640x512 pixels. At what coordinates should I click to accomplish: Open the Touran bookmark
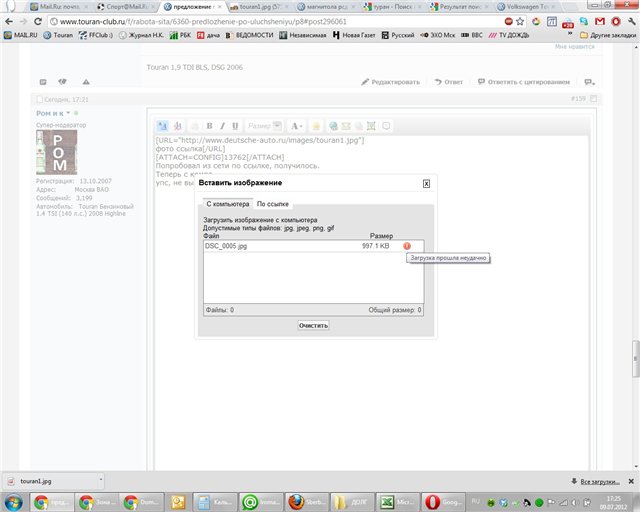pos(58,35)
